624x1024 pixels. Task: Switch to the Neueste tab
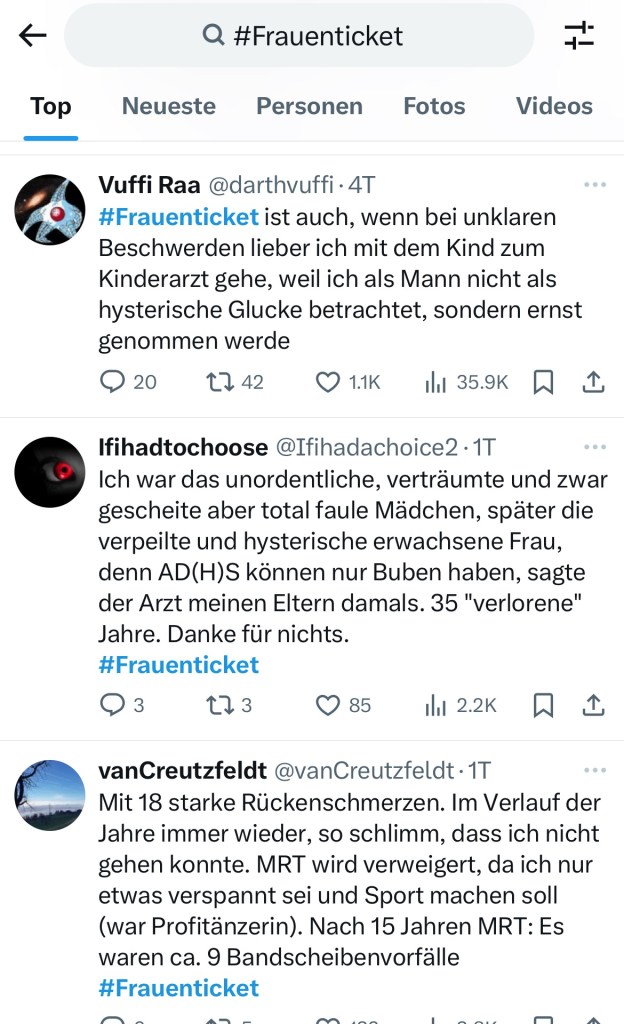[168, 106]
